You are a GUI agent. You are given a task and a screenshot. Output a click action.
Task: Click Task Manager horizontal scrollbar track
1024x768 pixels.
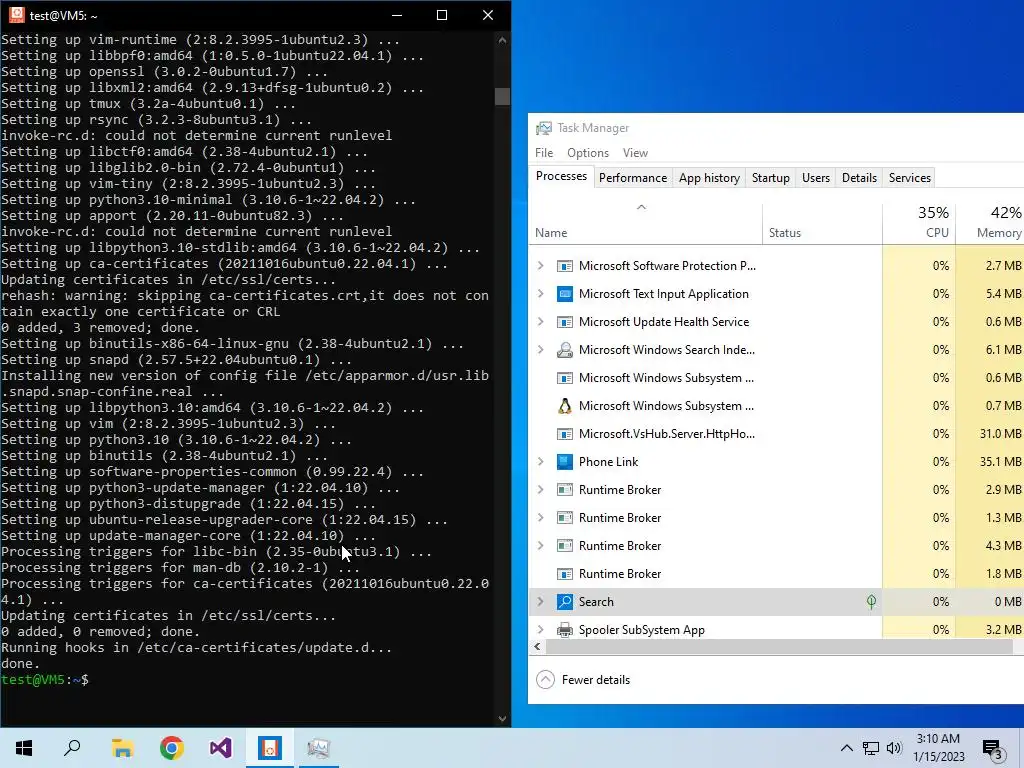pos(778,647)
